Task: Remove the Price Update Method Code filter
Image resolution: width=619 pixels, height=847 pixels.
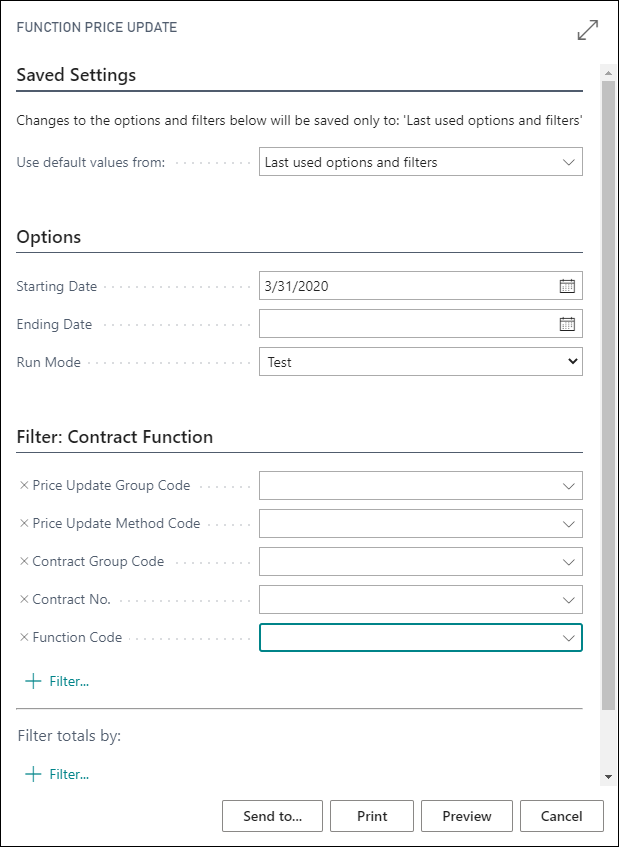Action: pyautogui.click(x=24, y=523)
